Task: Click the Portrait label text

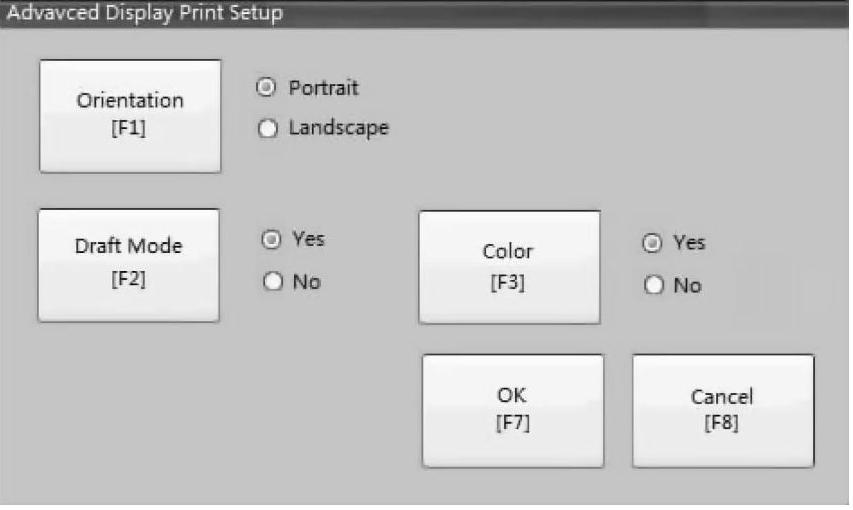Action: [324, 88]
